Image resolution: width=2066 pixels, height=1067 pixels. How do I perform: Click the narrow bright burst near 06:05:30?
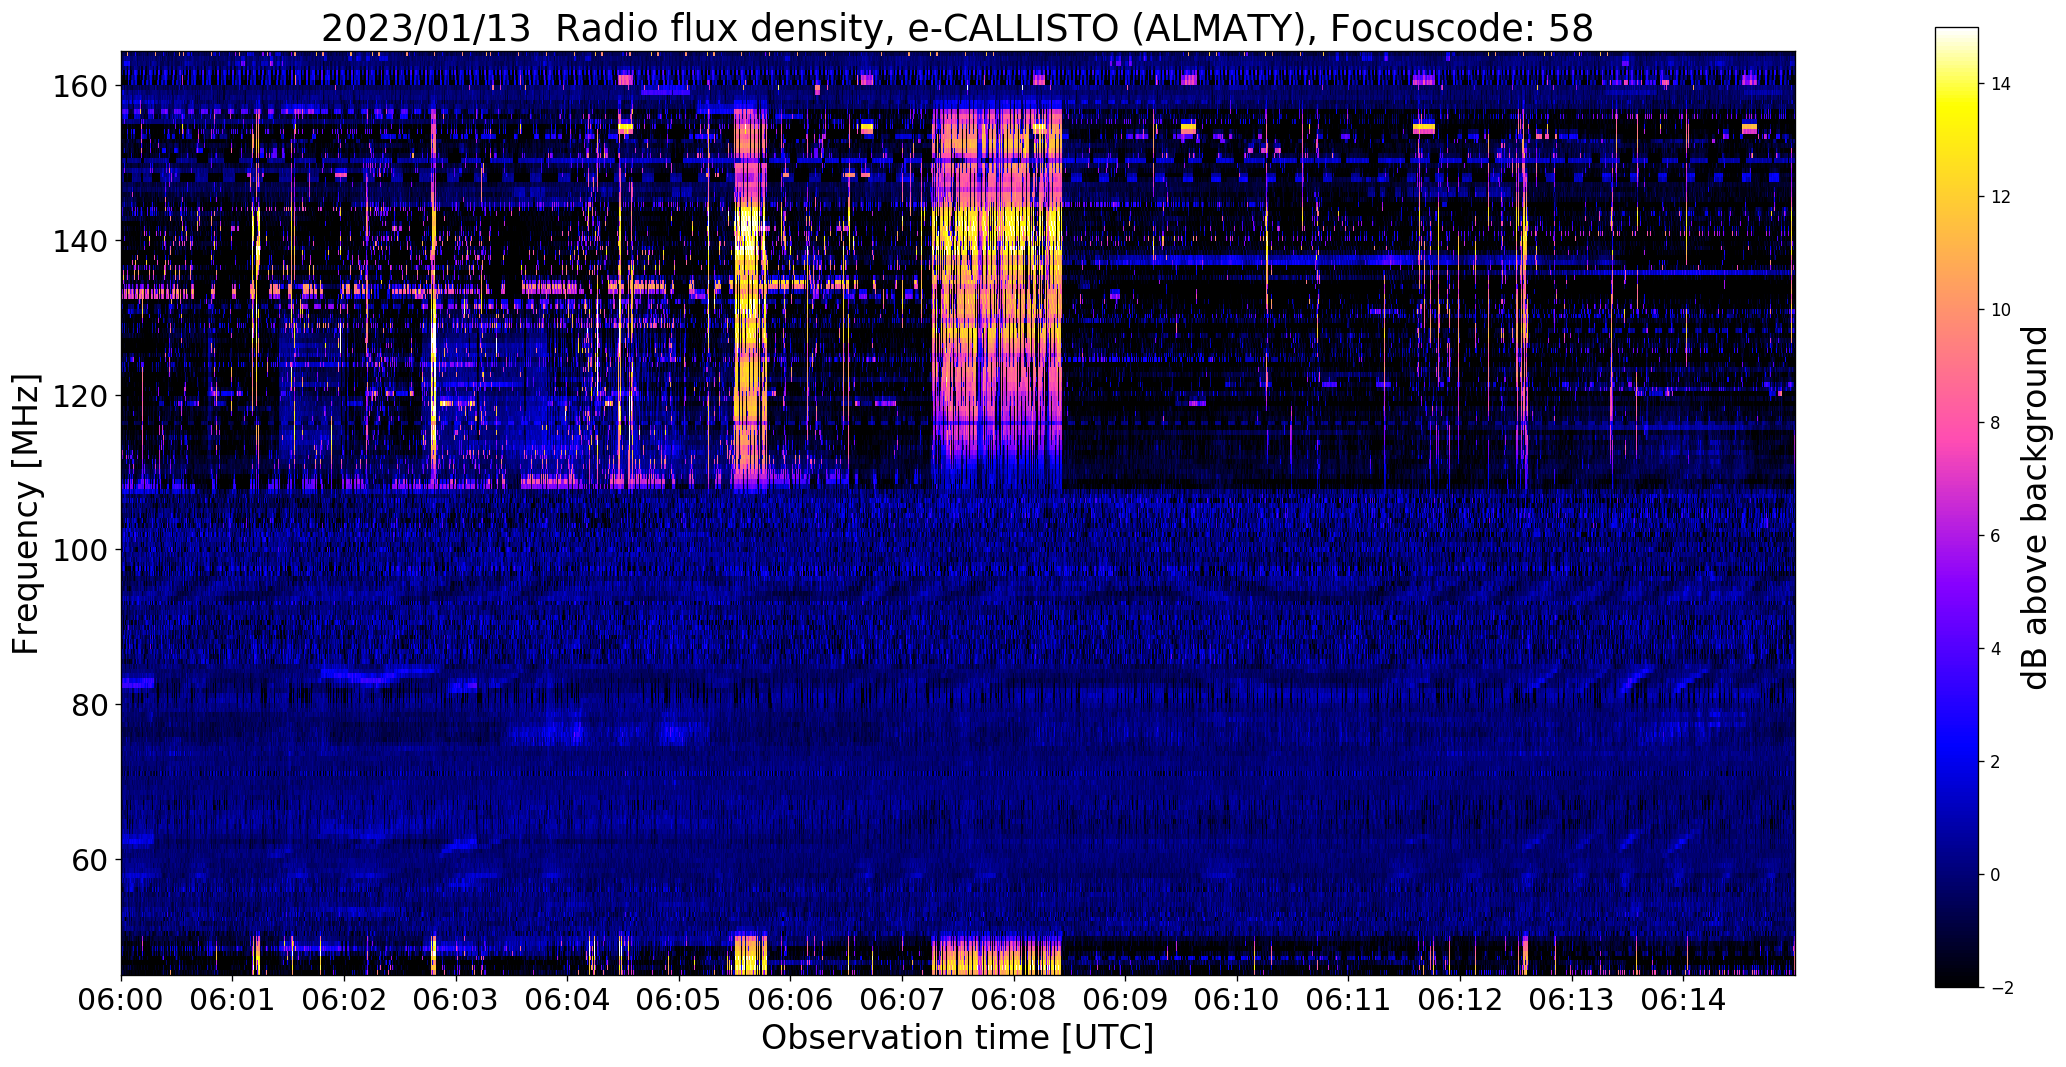coord(750,300)
